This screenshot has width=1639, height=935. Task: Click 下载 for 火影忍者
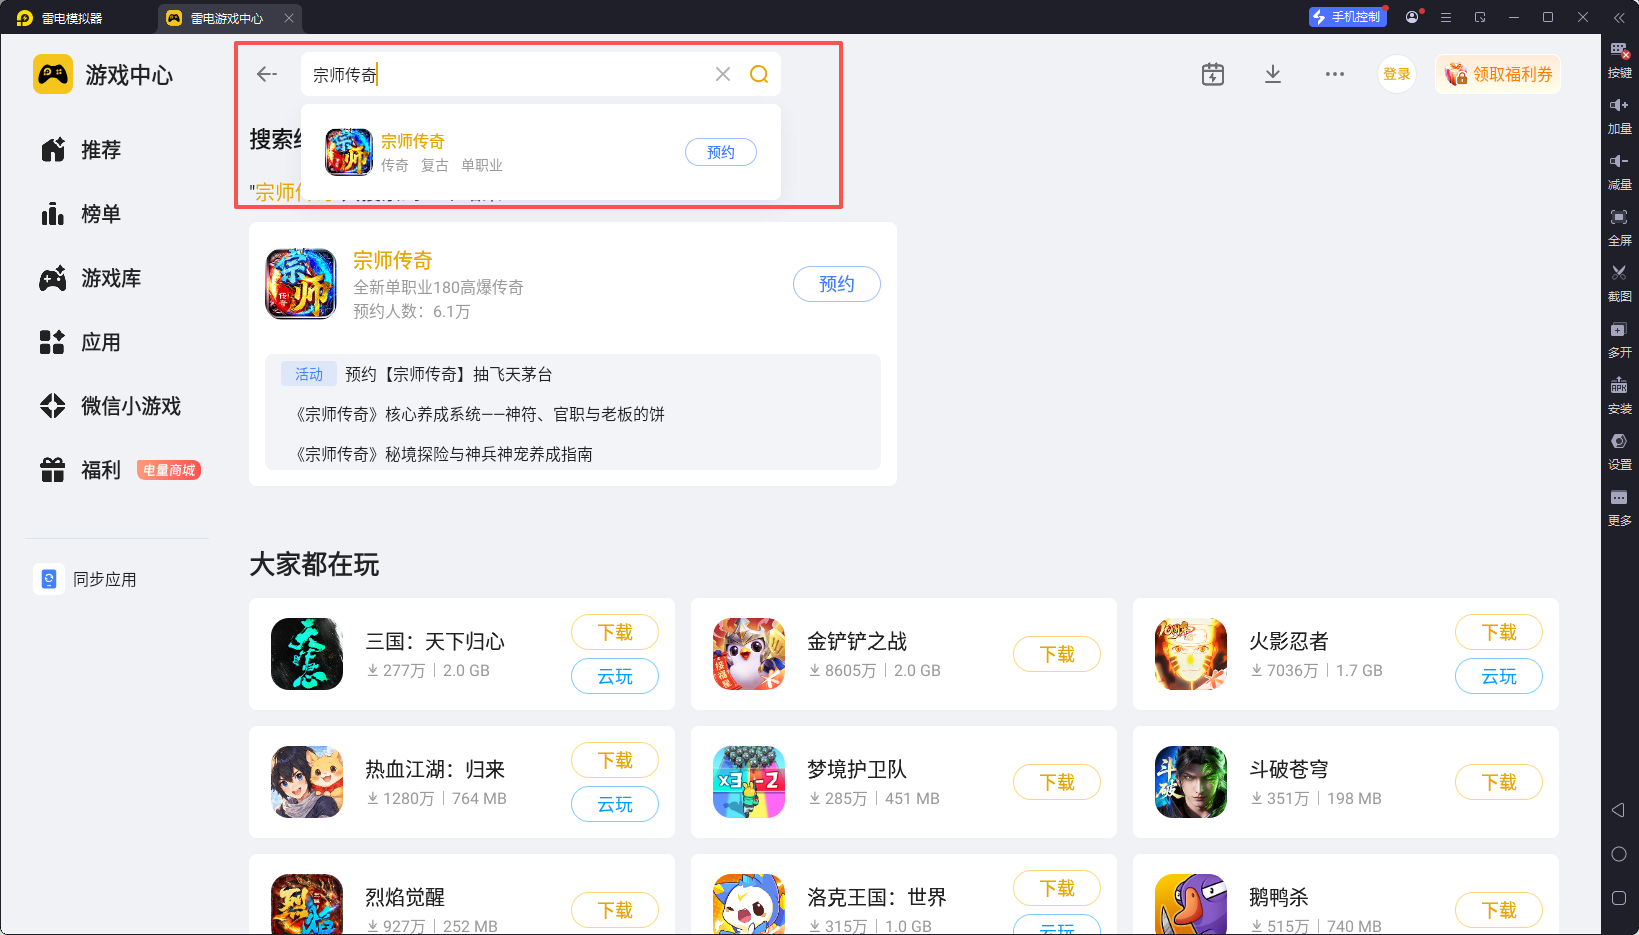[1499, 632]
